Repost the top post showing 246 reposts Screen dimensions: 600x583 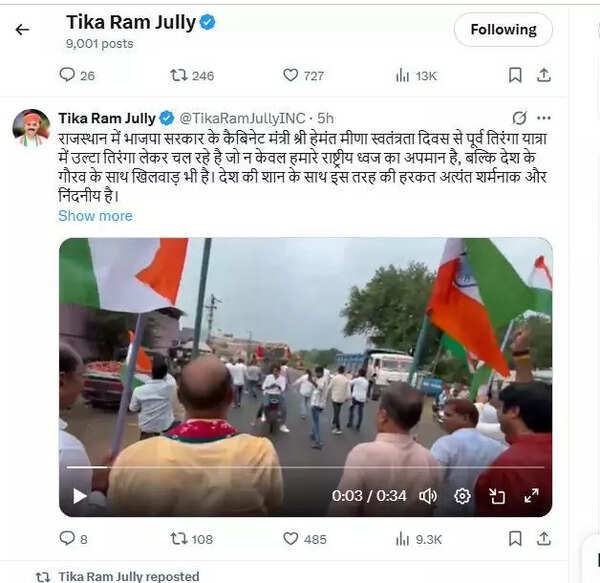[192, 75]
